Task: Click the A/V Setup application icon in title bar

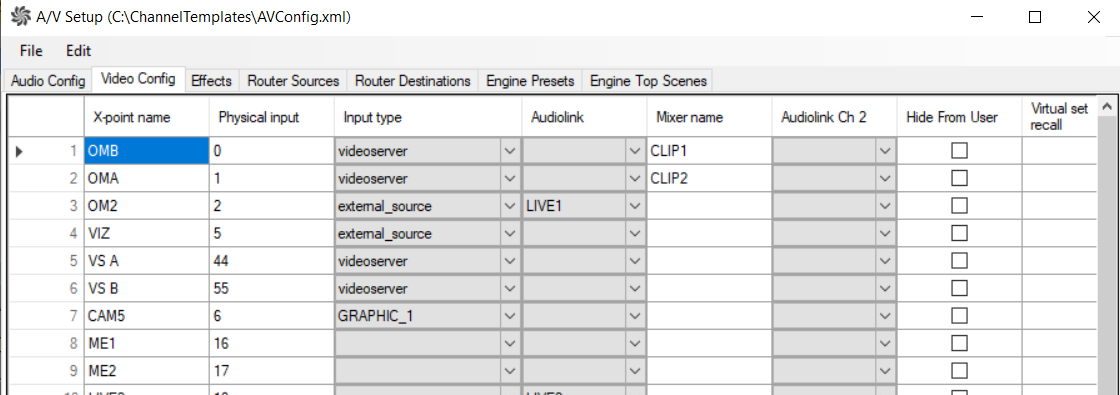Action: [21, 17]
